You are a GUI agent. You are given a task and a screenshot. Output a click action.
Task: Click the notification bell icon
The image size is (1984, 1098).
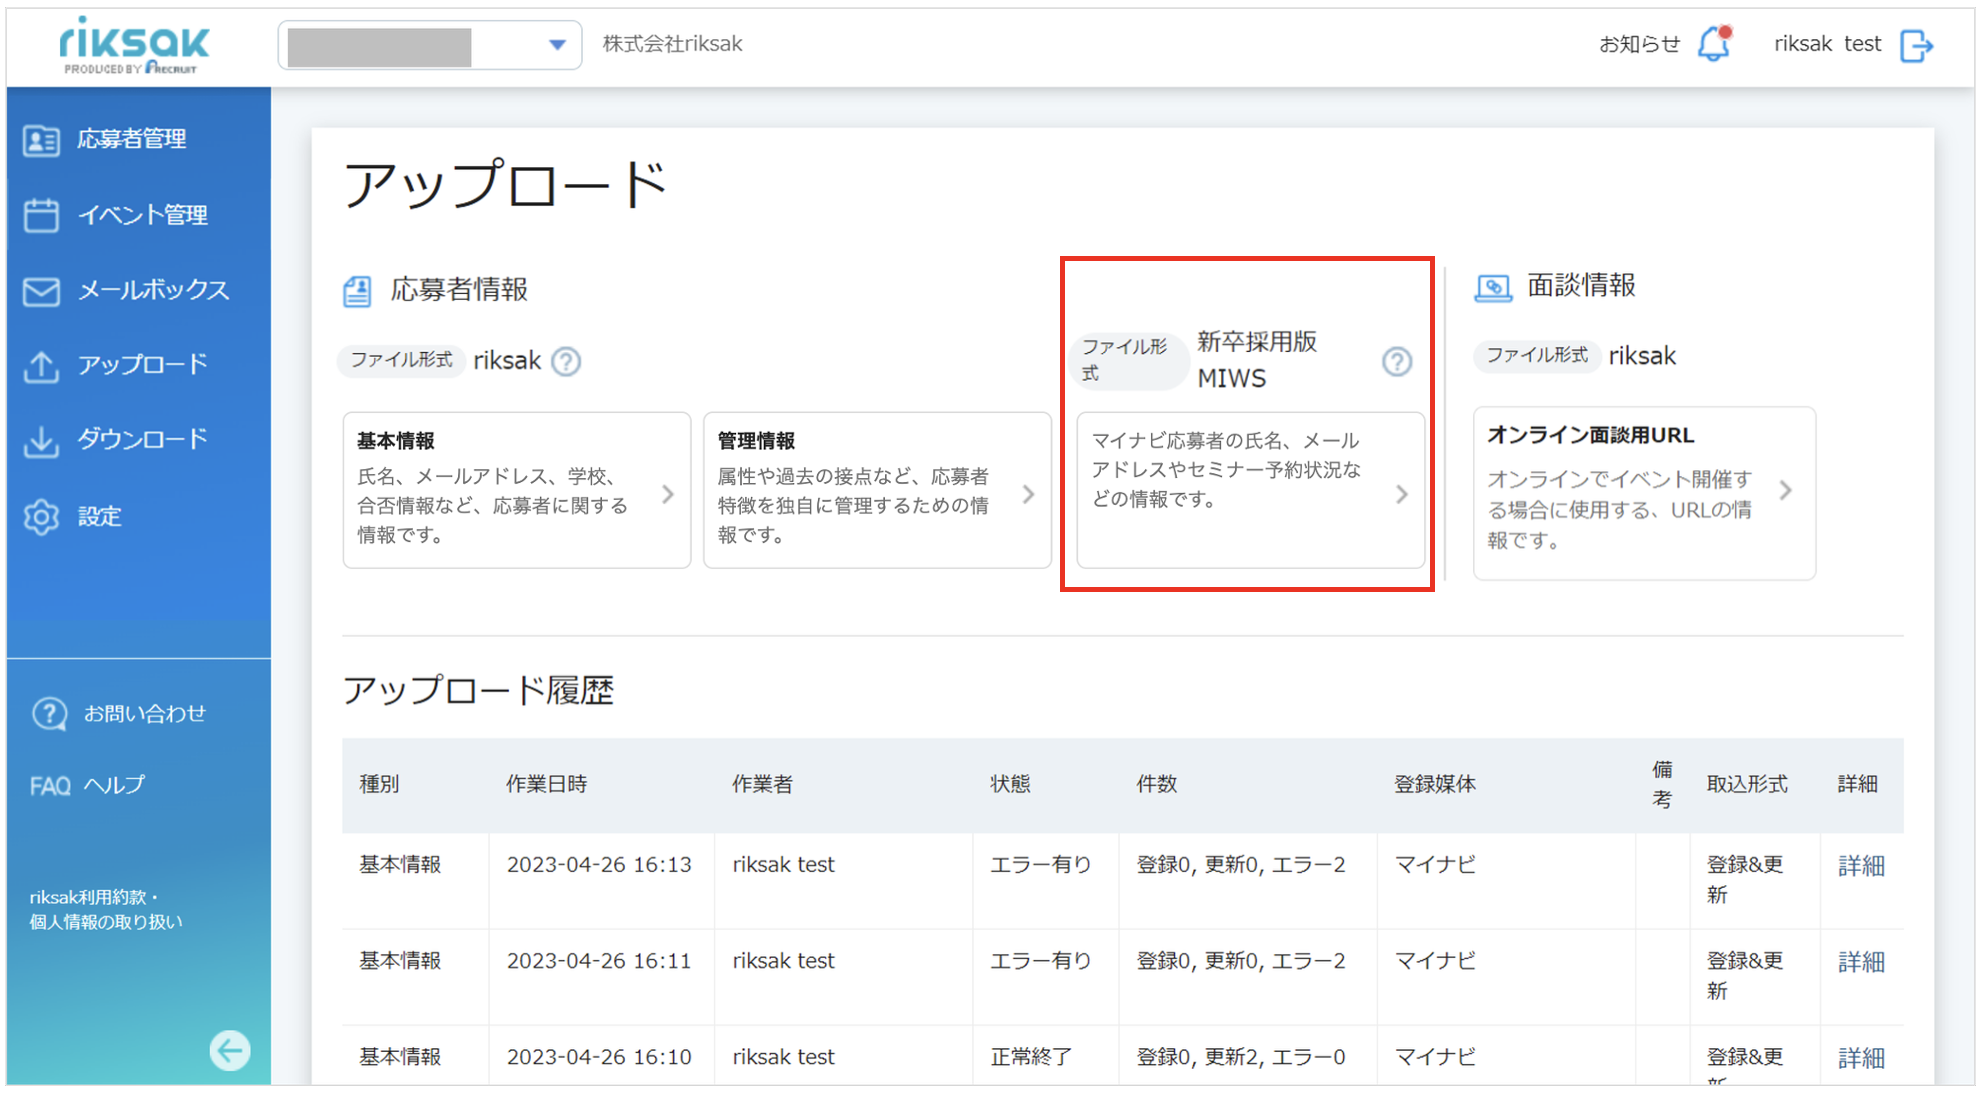click(x=1714, y=44)
